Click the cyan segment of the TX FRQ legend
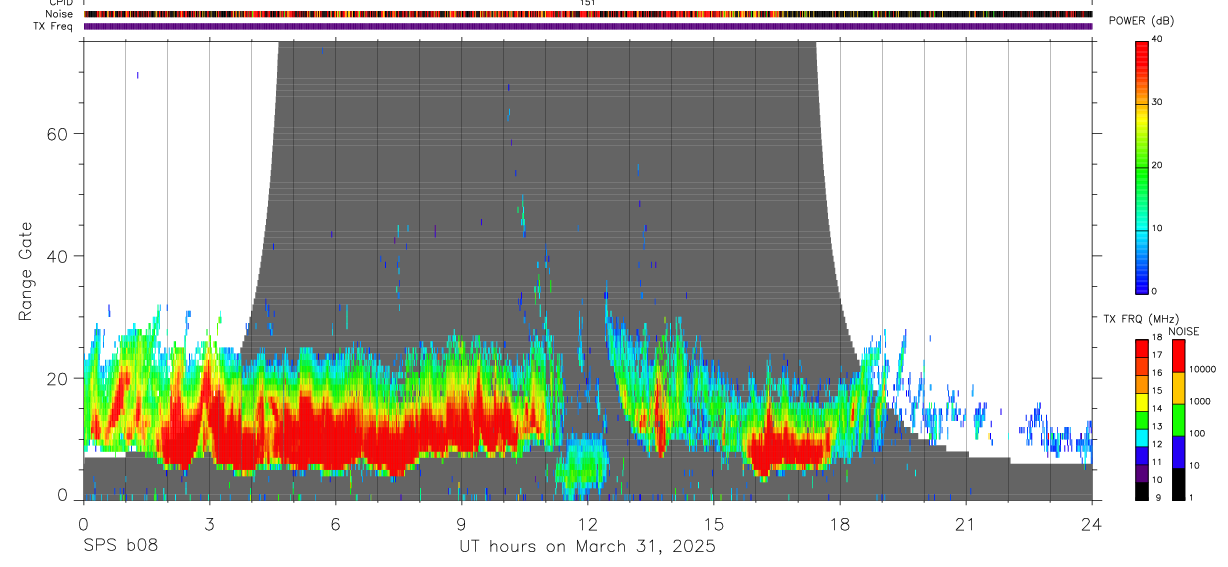The image size is (1228, 567). (x=1142, y=437)
